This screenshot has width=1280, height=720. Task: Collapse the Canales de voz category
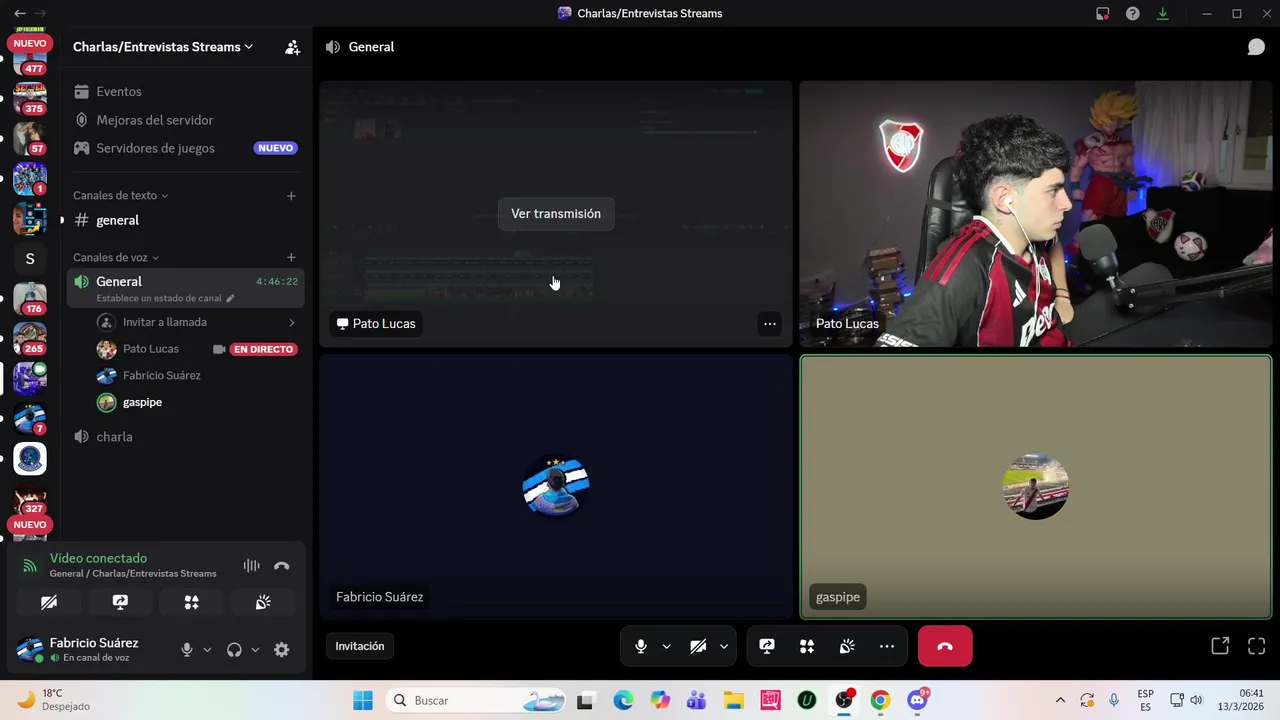[116, 257]
